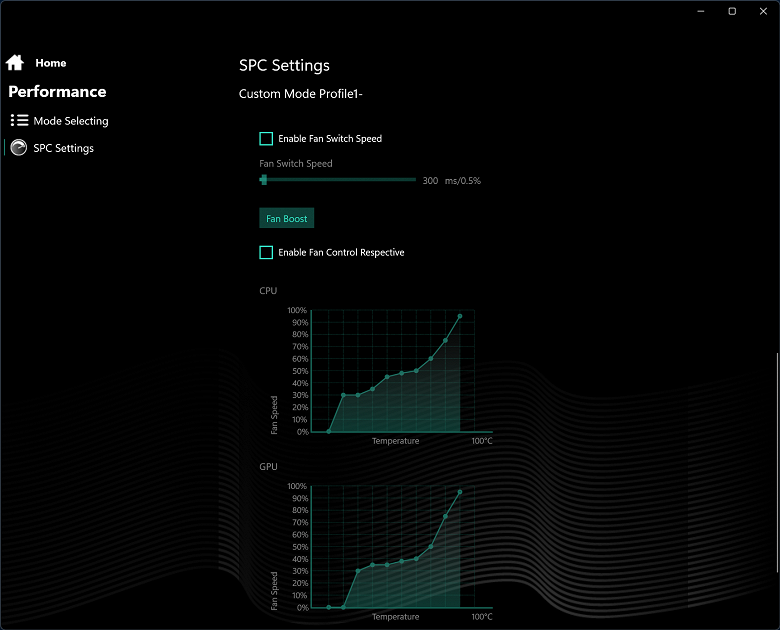
Task: Close the application window
Action: 763,11
